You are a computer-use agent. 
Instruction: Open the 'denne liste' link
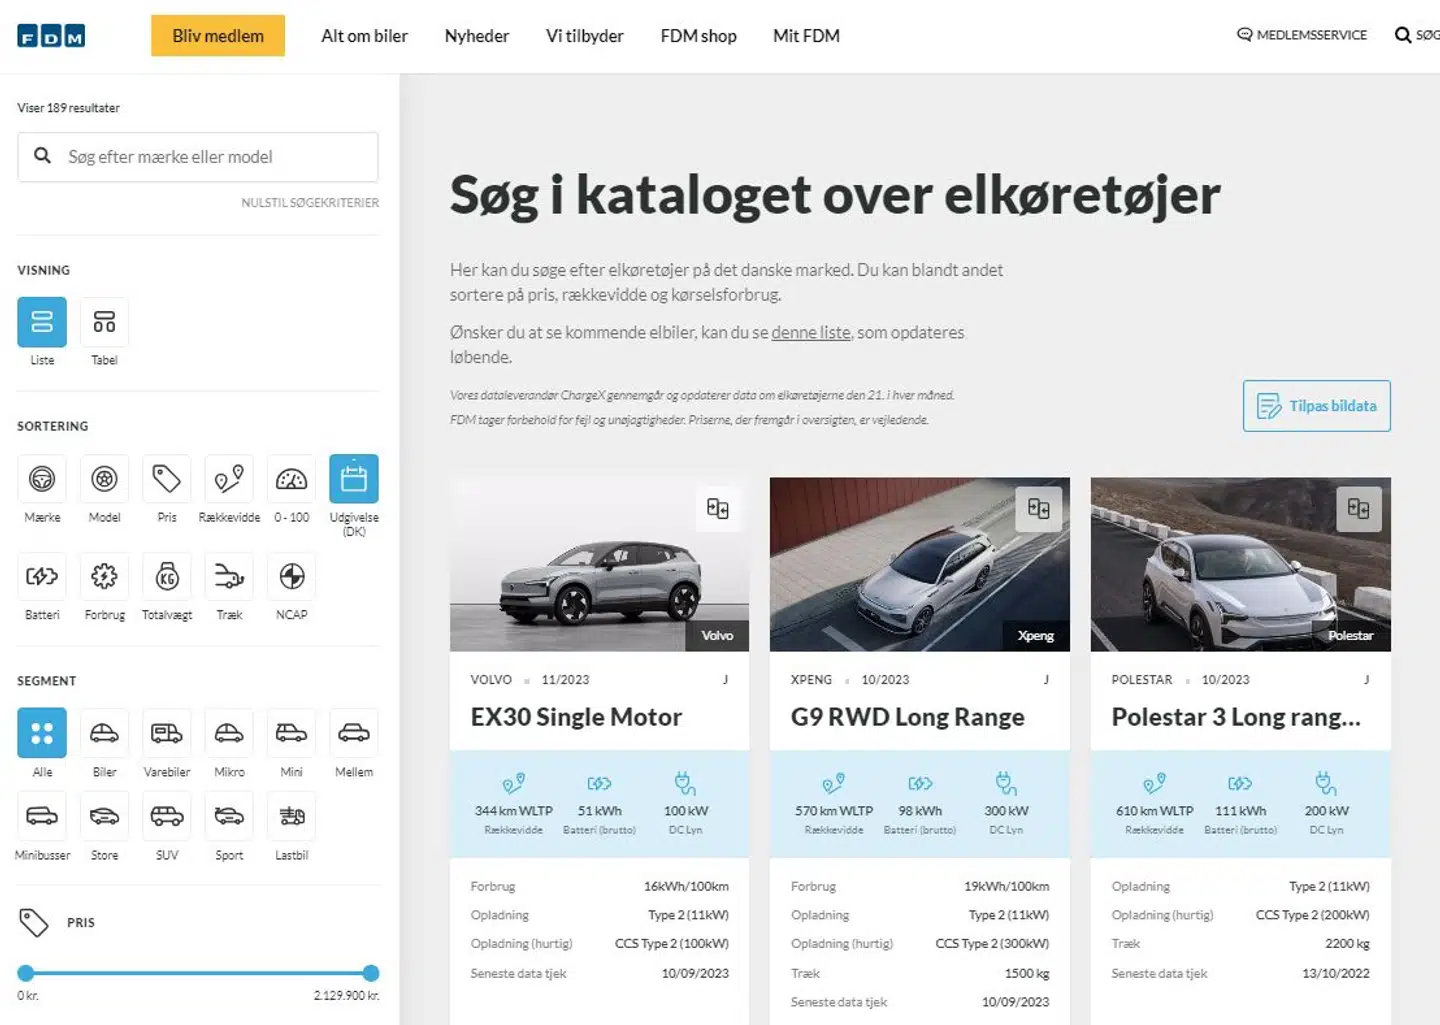point(810,332)
